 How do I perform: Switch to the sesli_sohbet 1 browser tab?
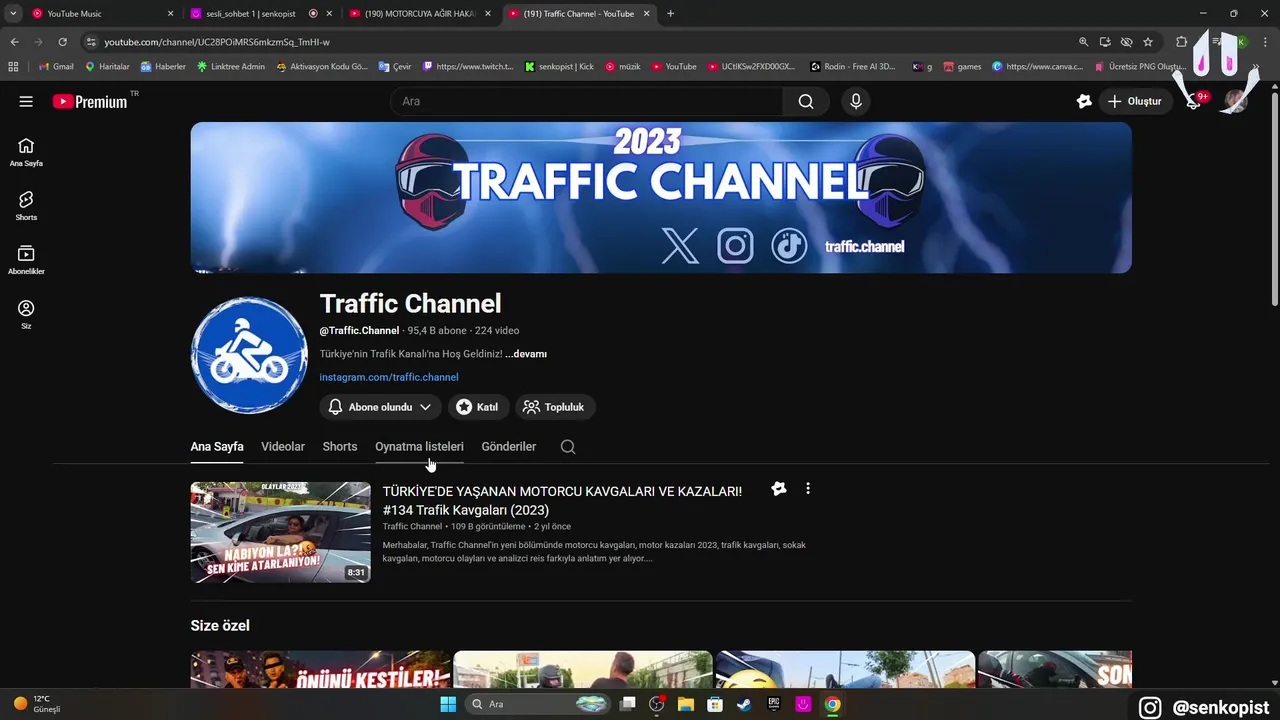pyautogui.click(x=261, y=14)
